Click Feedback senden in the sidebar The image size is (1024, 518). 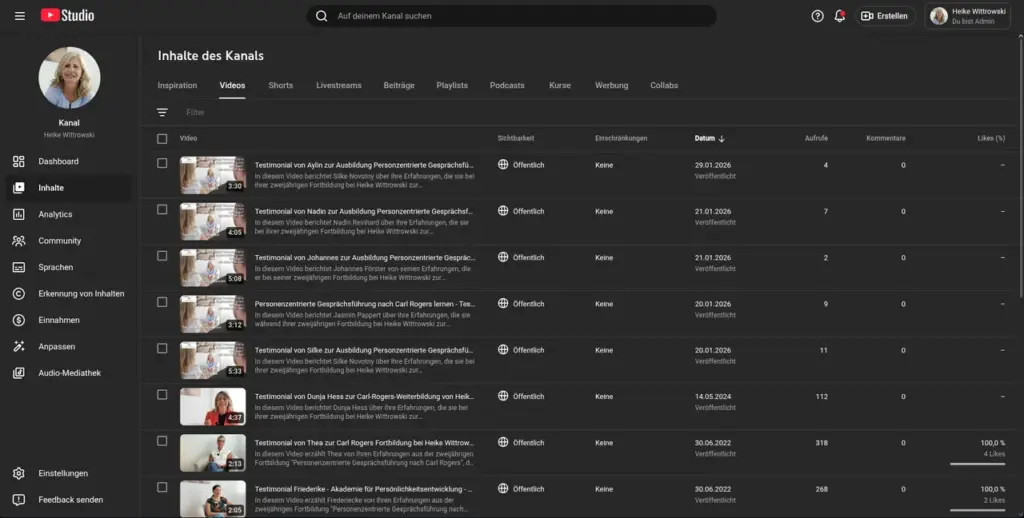tap(69, 500)
